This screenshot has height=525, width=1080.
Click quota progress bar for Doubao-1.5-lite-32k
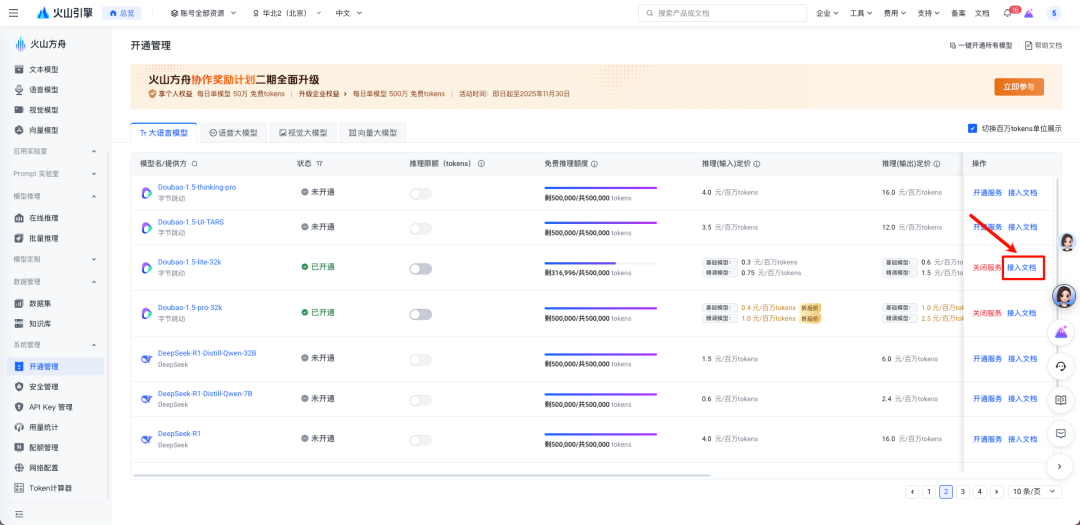(x=601, y=263)
